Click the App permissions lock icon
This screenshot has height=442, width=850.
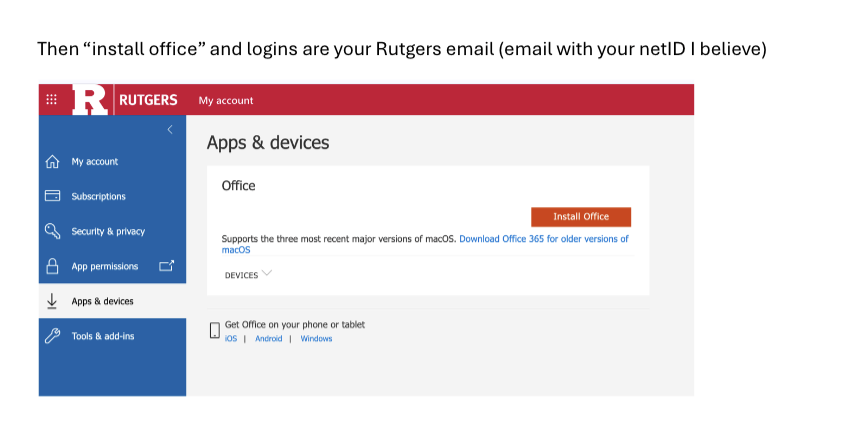53,267
